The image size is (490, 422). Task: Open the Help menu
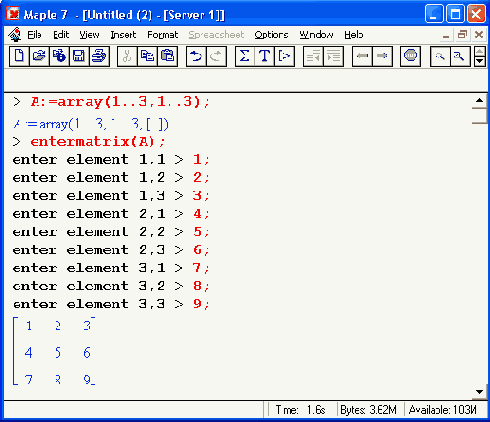pos(354,35)
